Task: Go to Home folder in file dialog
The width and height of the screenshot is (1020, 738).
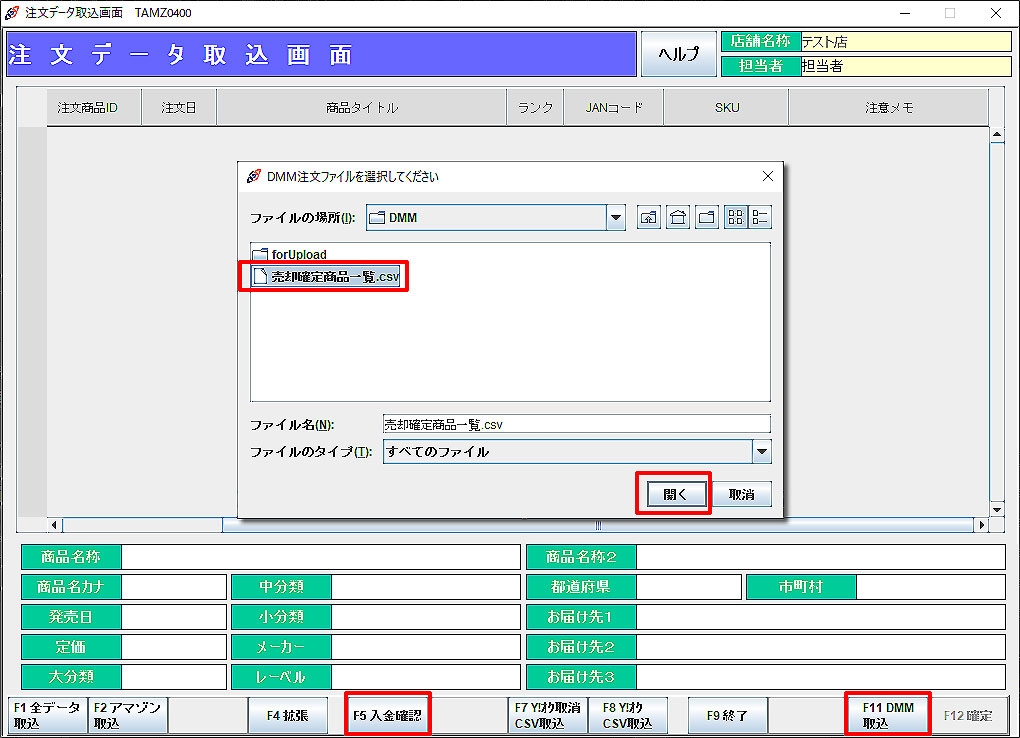Action: click(678, 217)
